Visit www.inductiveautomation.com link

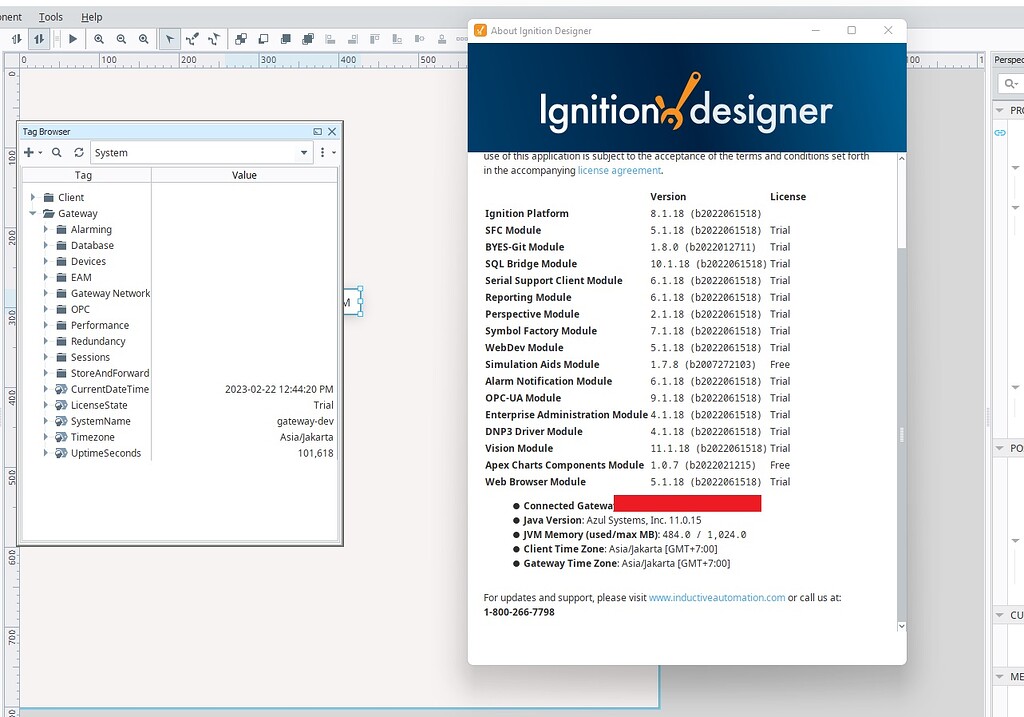coord(717,598)
